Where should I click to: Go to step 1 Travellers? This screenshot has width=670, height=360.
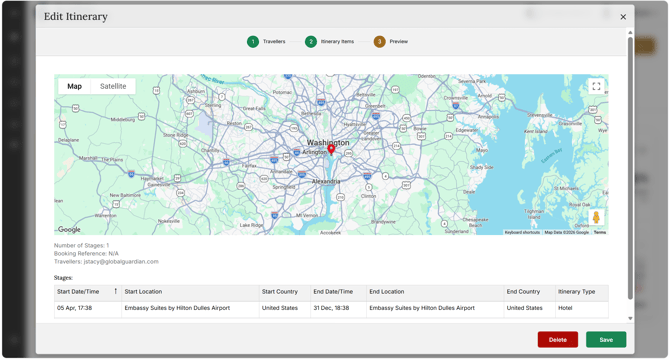coord(266,41)
